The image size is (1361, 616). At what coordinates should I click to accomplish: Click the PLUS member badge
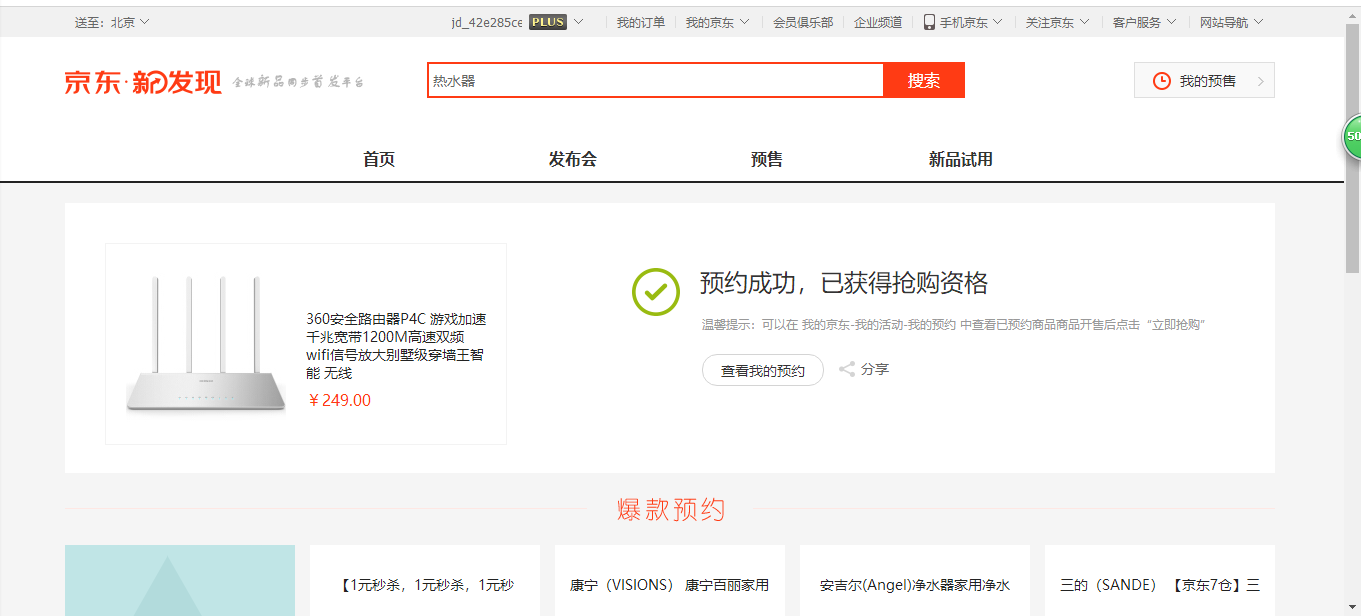pyautogui.click(x=548, y=22)
